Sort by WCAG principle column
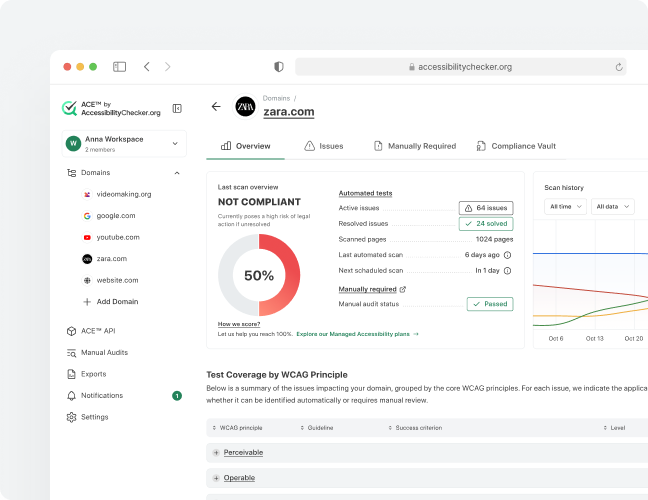The image size is (648, 500). (x=237, y=428)
